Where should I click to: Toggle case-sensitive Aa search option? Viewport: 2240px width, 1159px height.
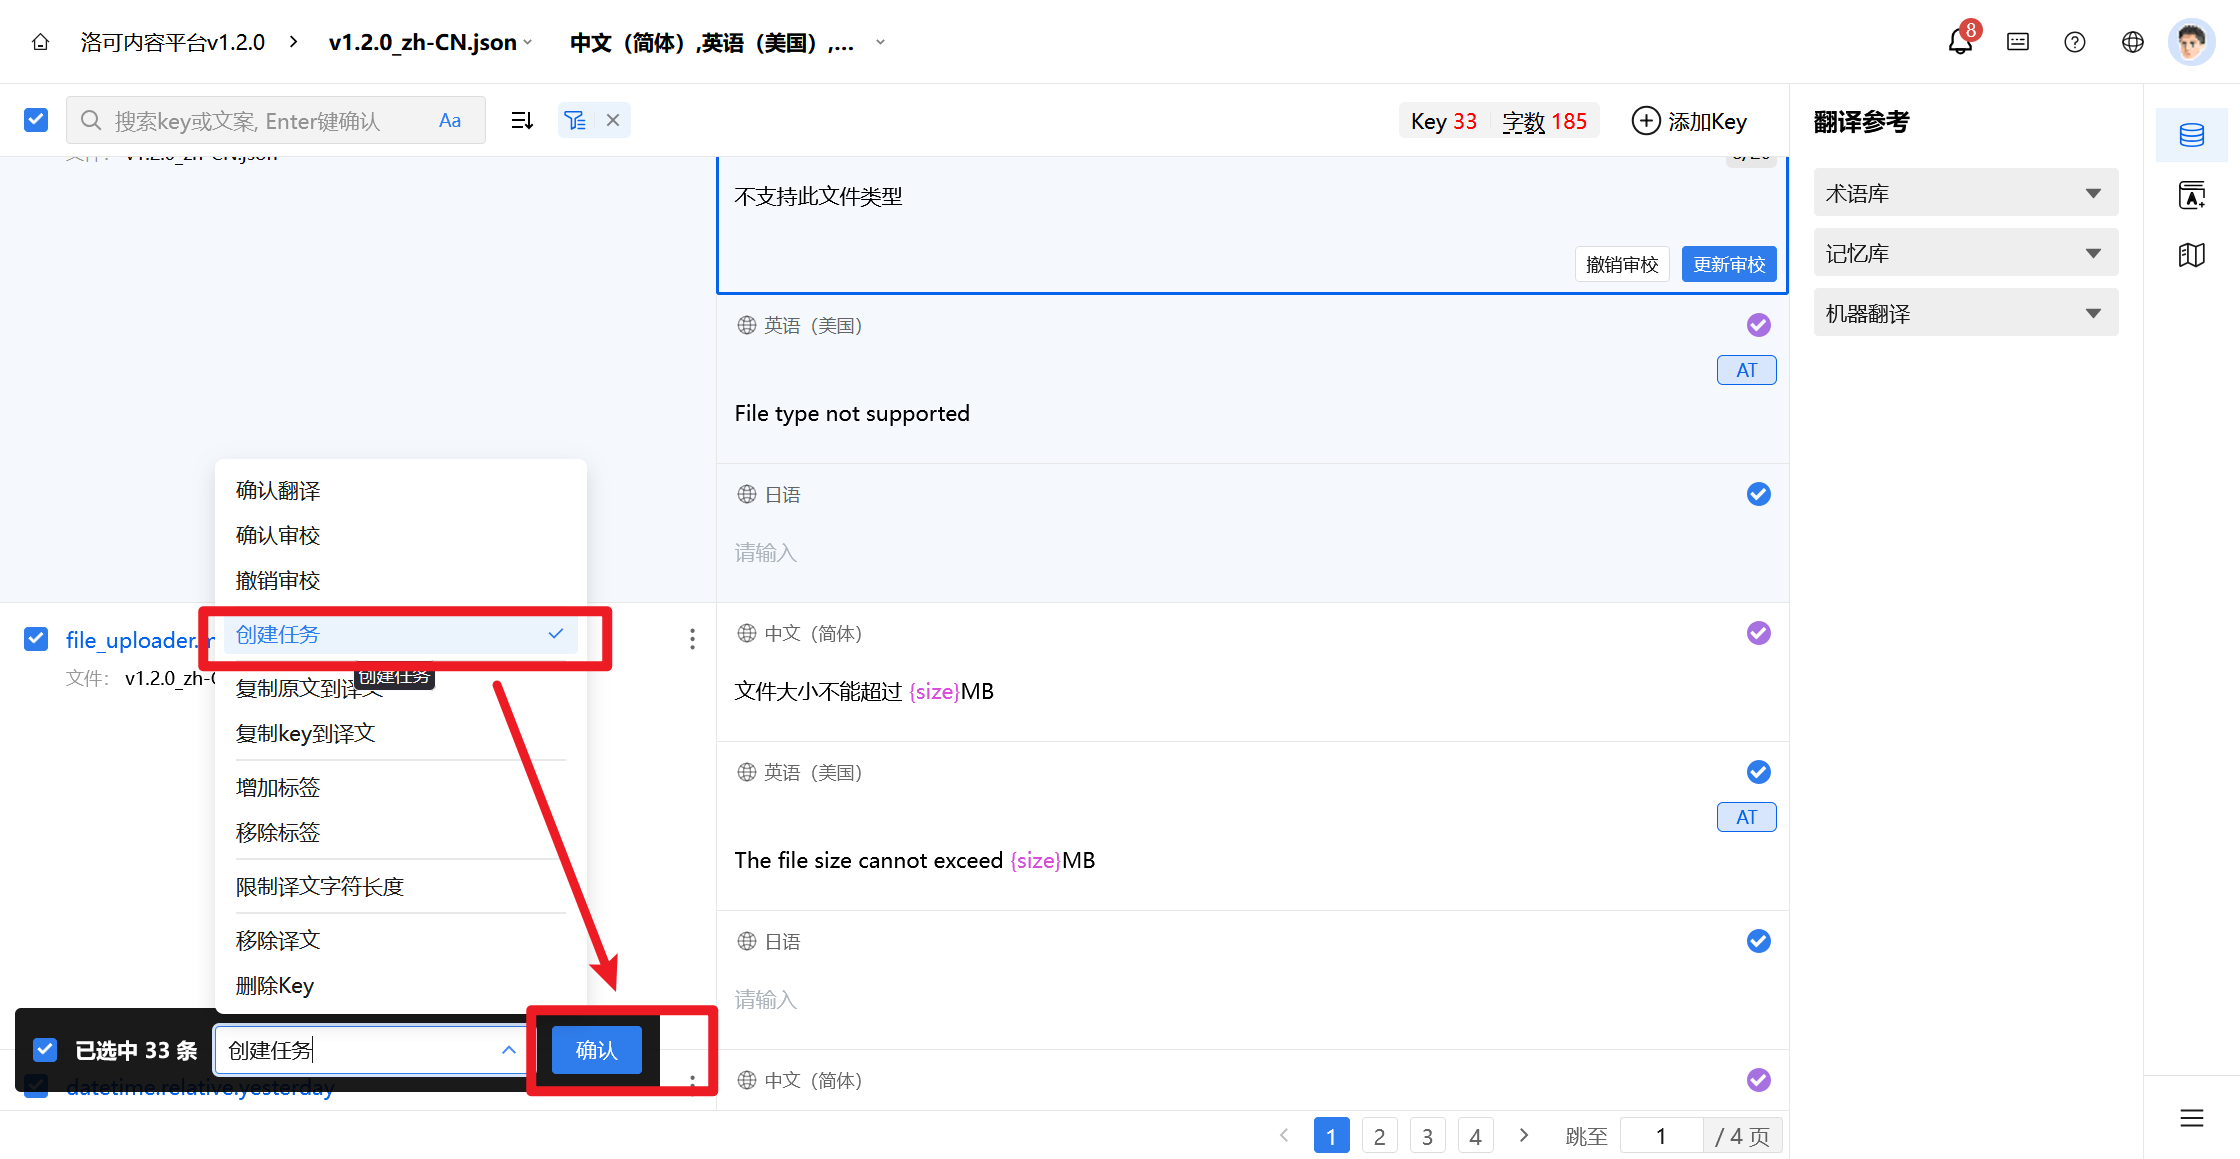450,121
